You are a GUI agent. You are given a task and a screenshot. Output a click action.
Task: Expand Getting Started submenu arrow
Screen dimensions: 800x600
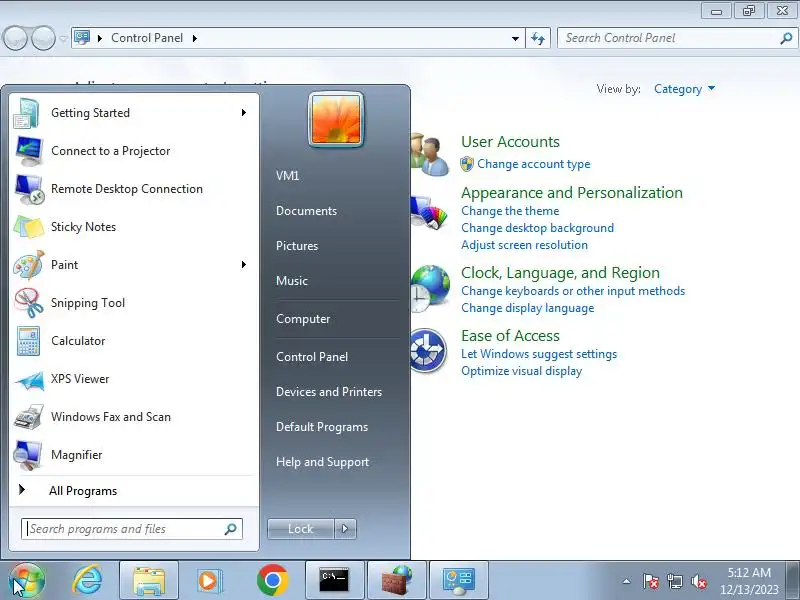[x=244, y=113]
